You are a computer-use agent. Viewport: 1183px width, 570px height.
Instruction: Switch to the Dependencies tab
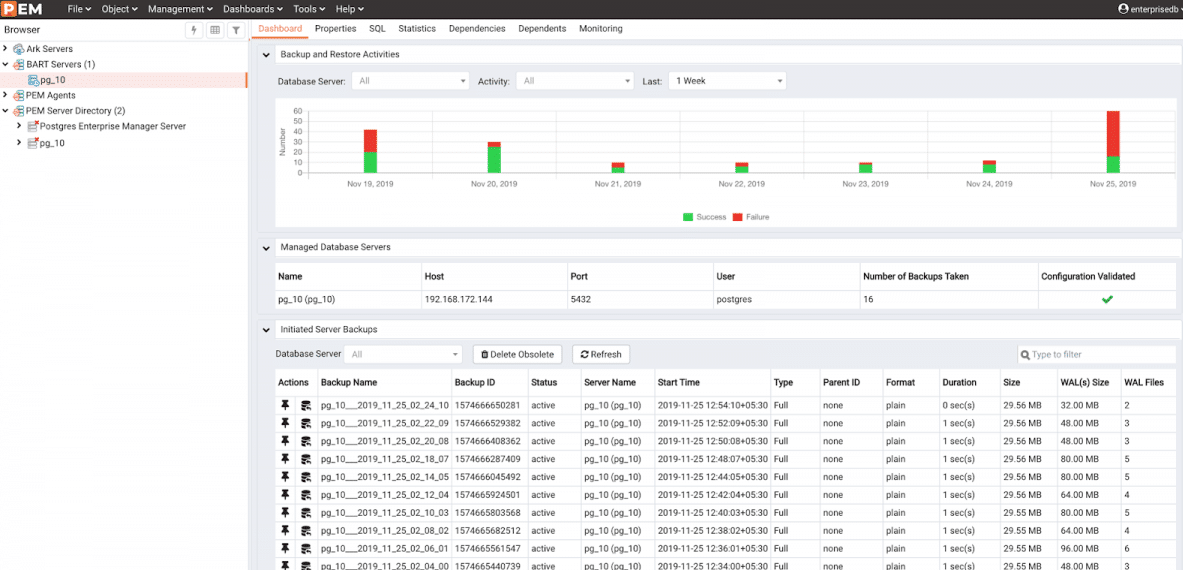477,29
